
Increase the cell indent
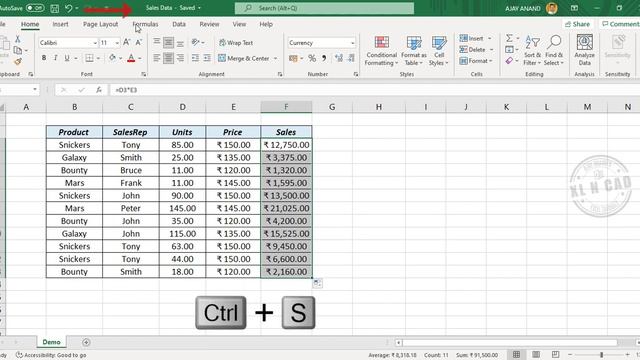pos(207,58)
